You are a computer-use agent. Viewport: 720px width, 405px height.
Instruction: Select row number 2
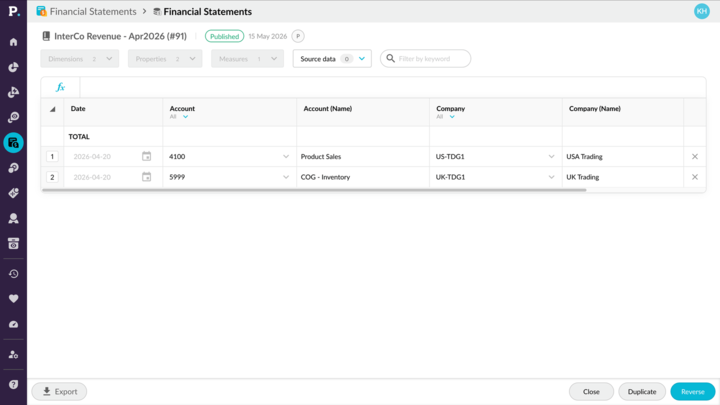coord(52,177)
